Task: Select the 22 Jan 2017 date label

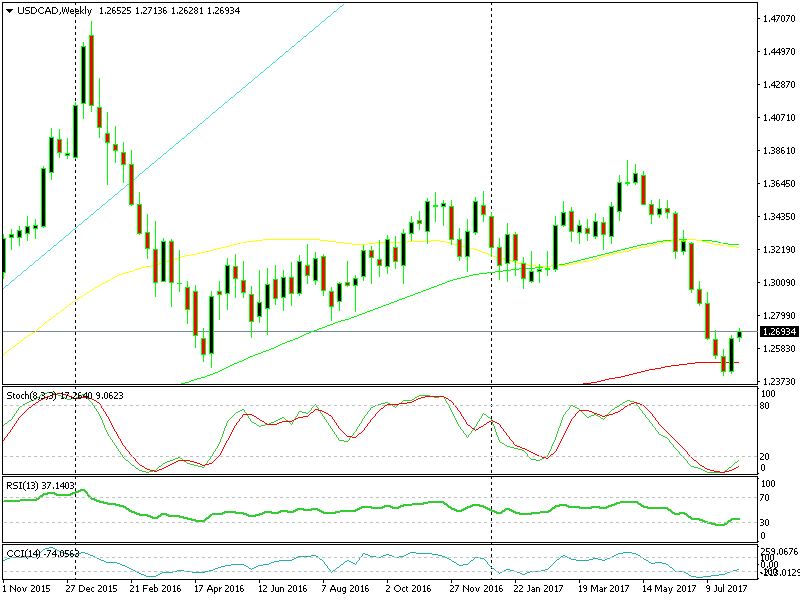Action: point(539,589)
